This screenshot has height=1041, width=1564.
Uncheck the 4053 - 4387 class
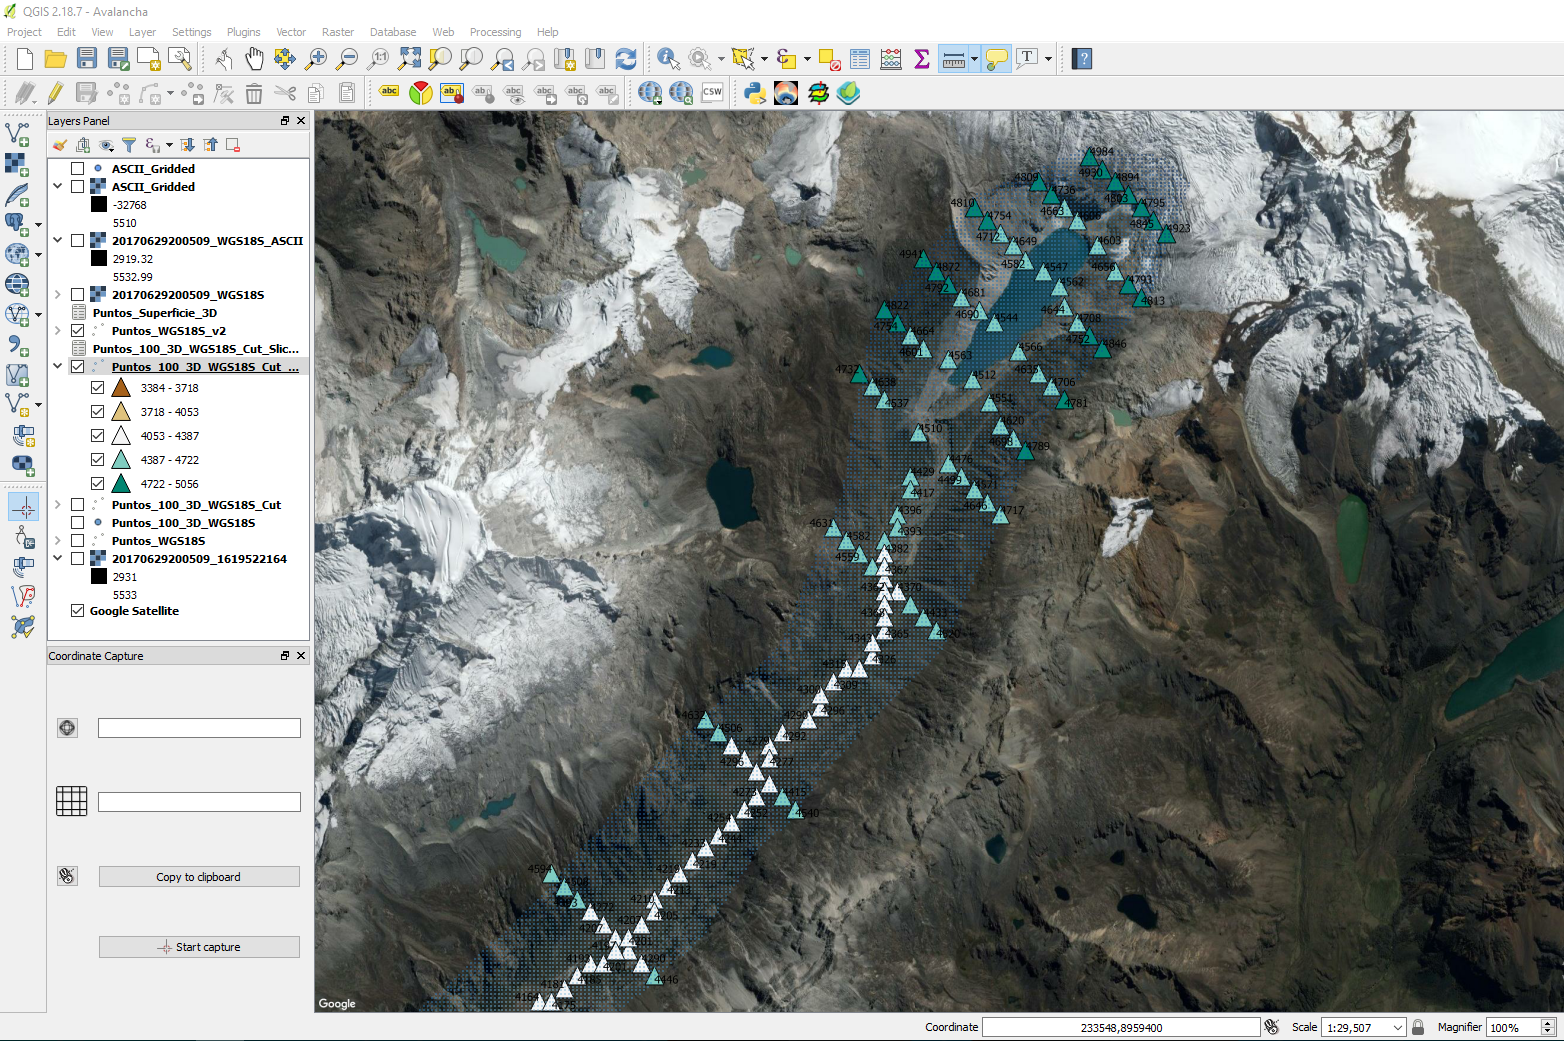pos(97,436)
